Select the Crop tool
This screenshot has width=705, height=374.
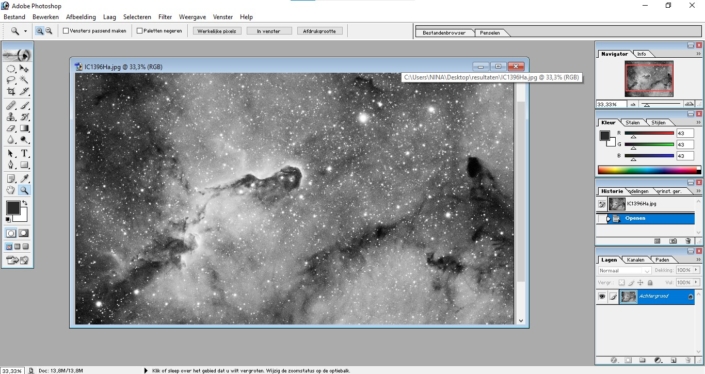(x=11, y=91)
